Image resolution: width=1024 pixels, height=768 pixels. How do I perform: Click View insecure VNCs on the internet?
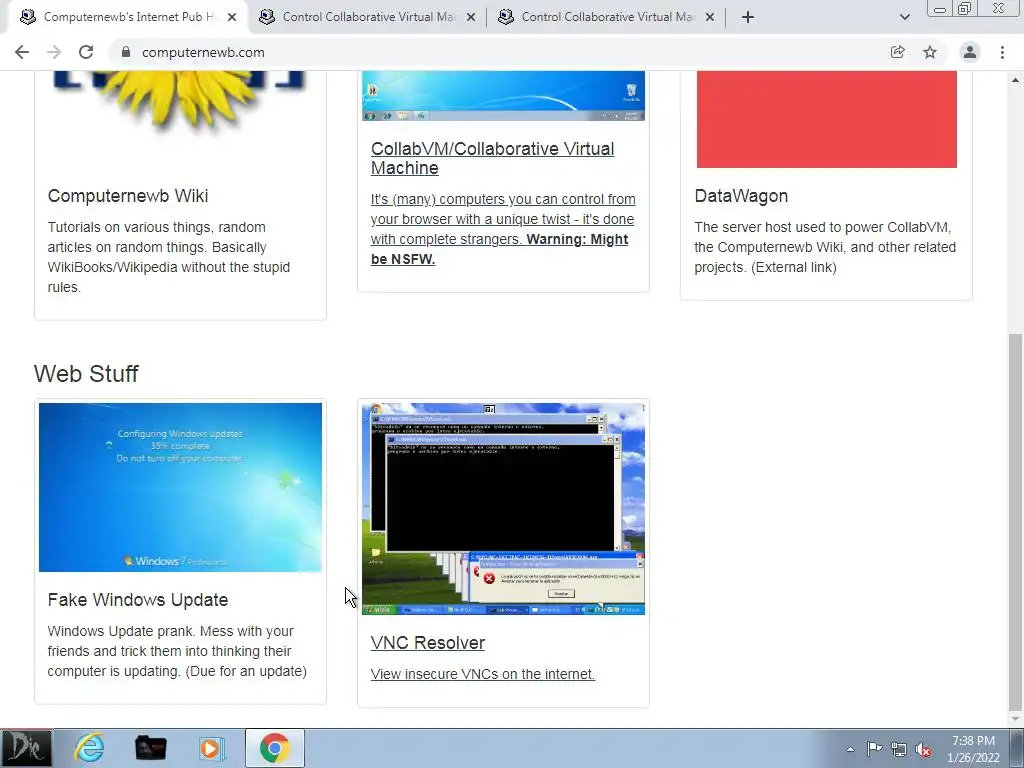tap(483, 674)
